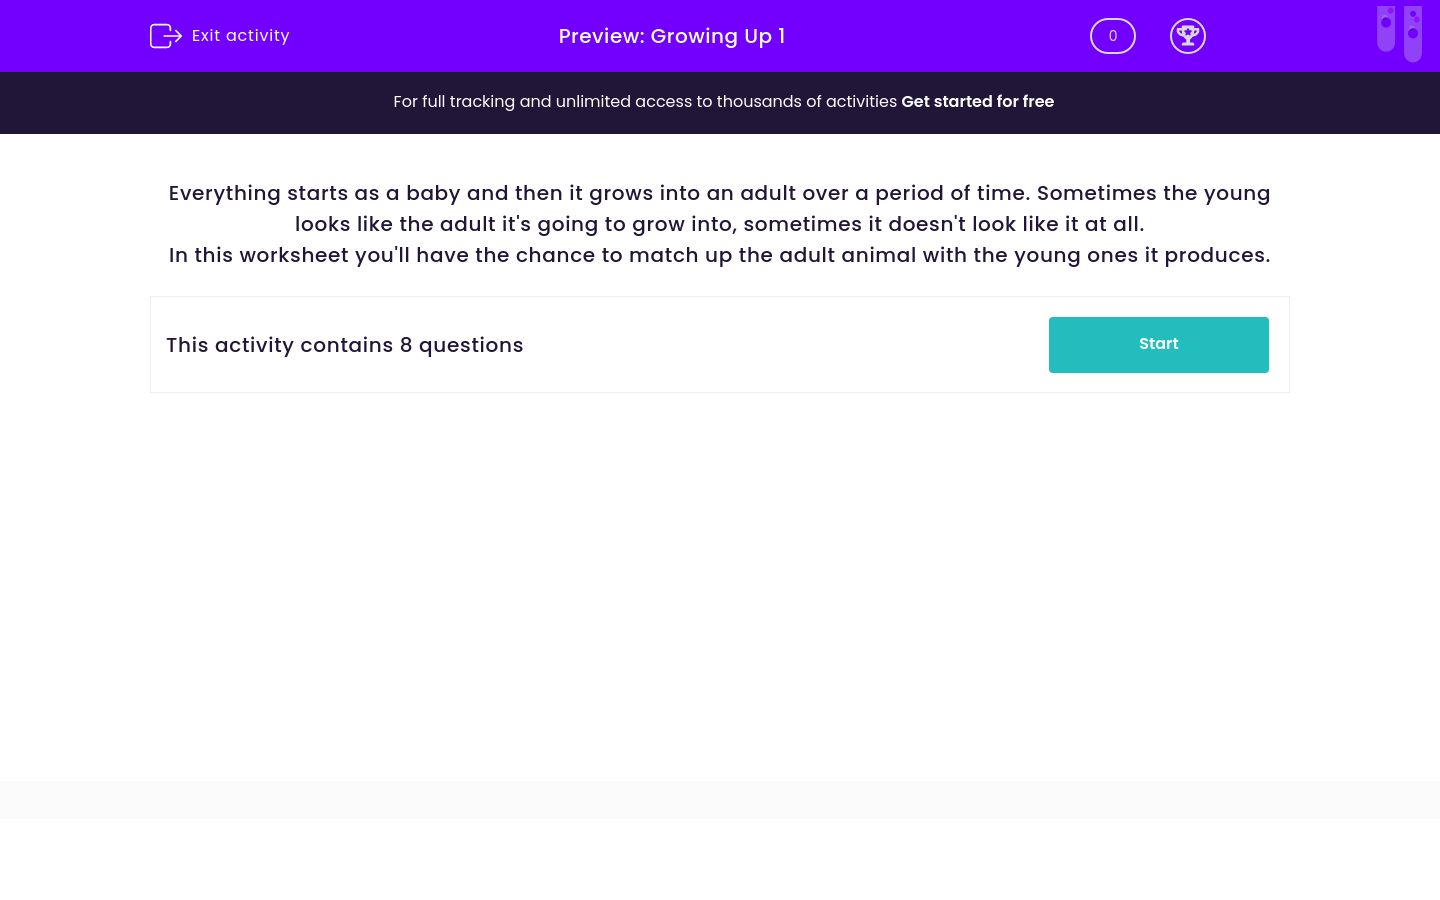Click the shorter left test tube graphic
The height and width of the screenshot is (900, 1440).
1385,28
